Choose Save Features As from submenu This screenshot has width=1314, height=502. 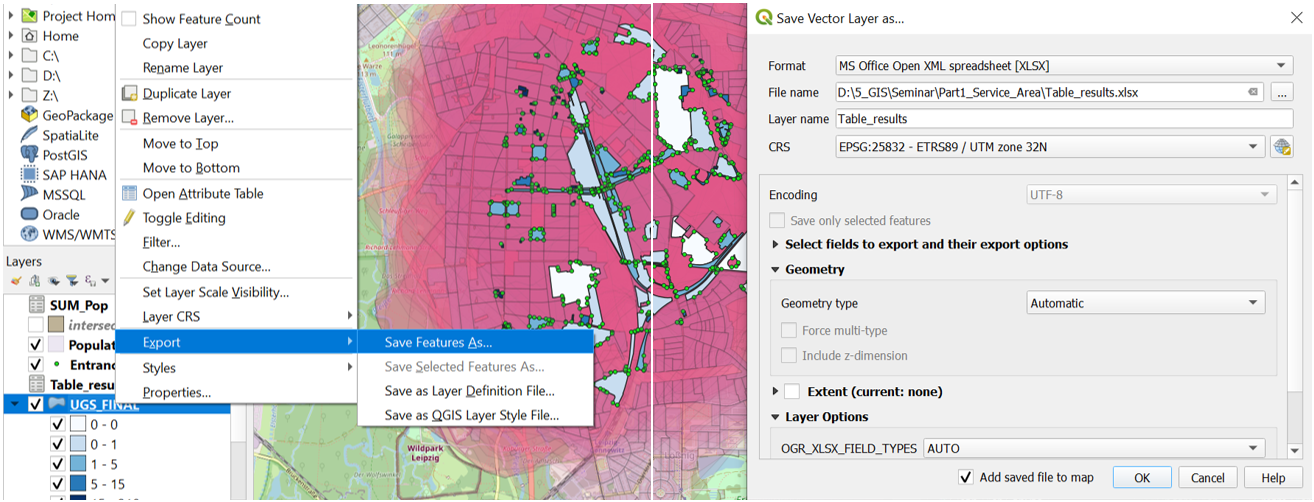click(x=438, y=342)
